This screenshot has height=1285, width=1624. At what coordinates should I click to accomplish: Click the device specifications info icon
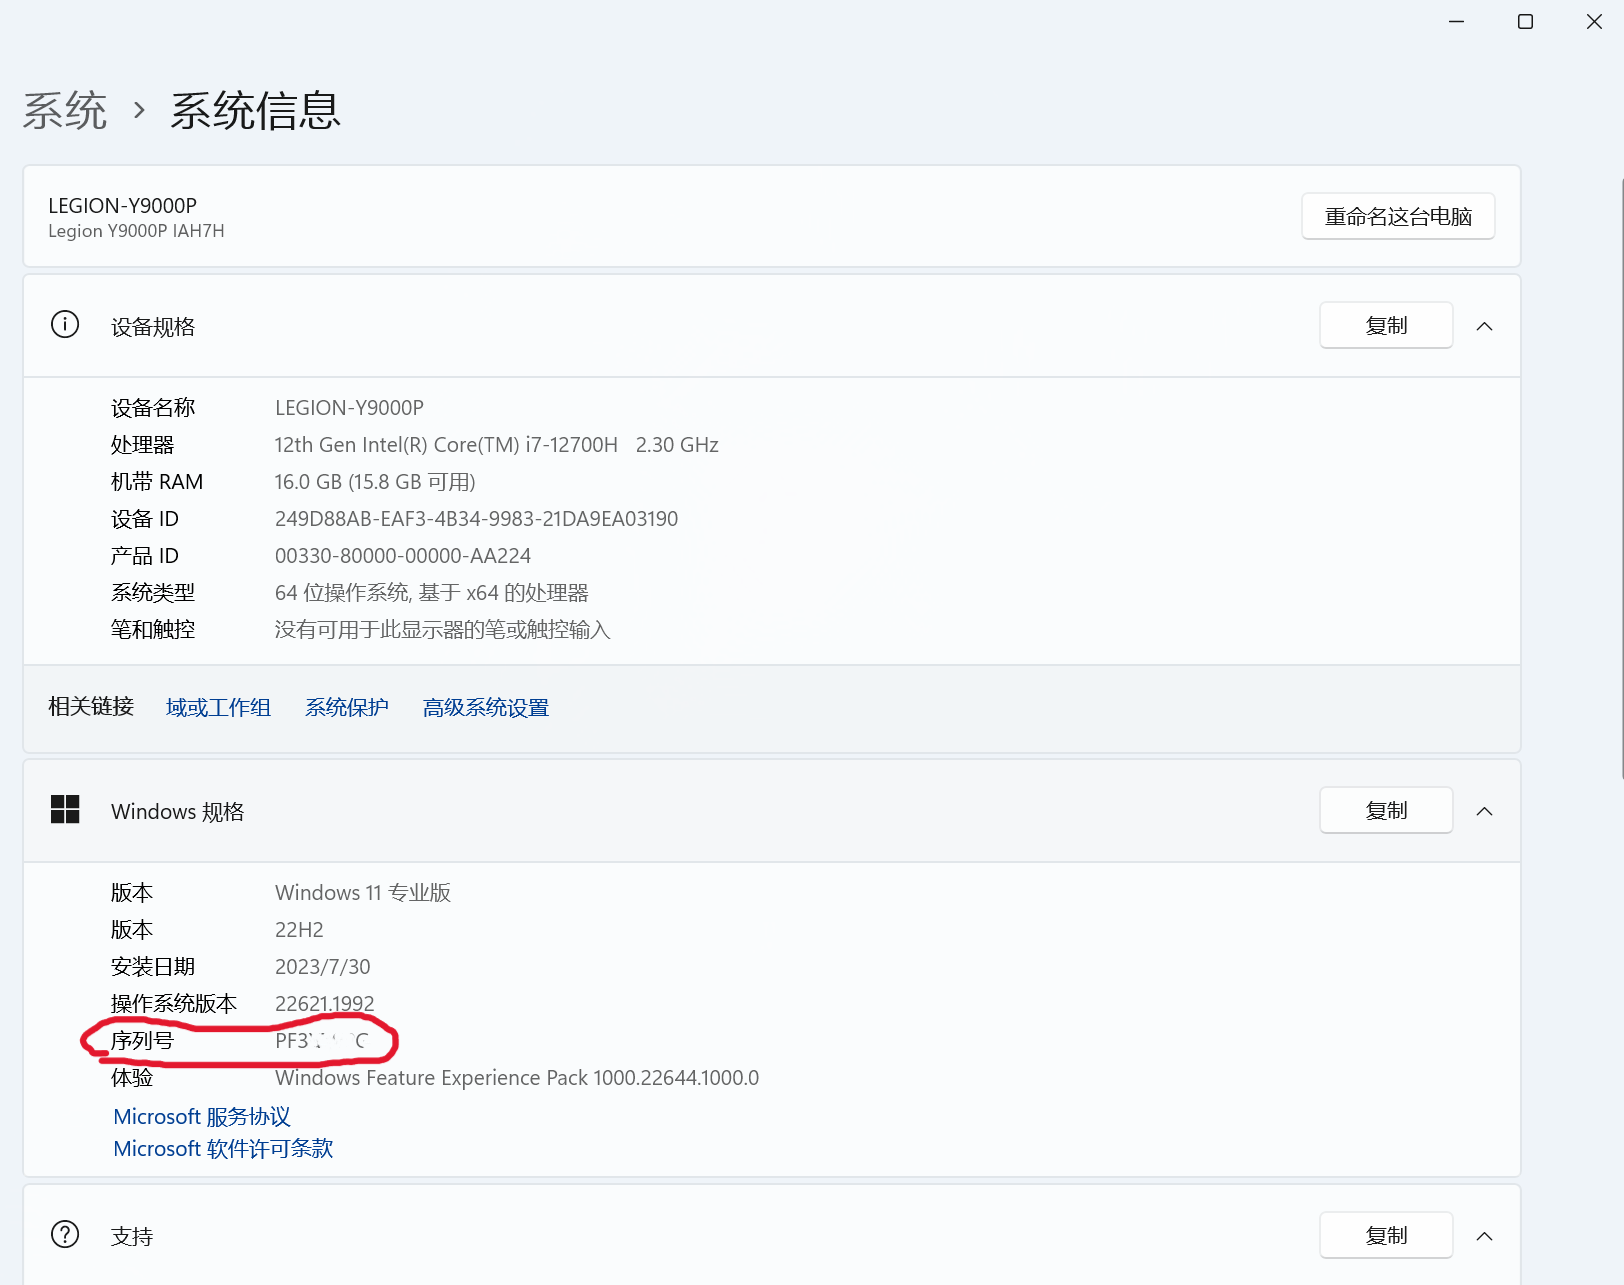(65, 325)
